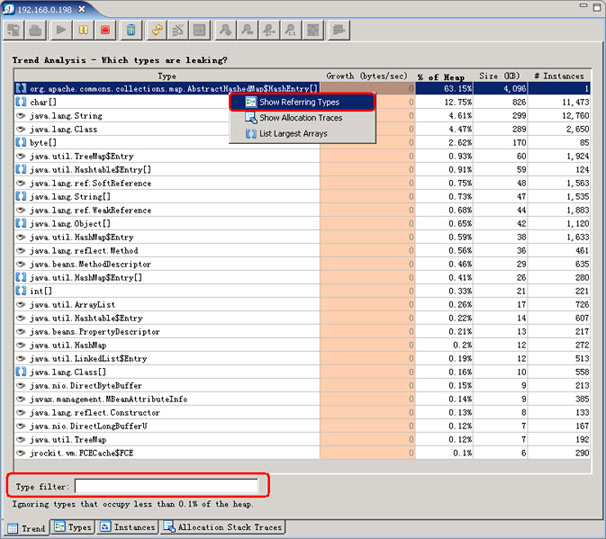Select the java.nio.DirectLongBufferU row

tap(302, 426)
